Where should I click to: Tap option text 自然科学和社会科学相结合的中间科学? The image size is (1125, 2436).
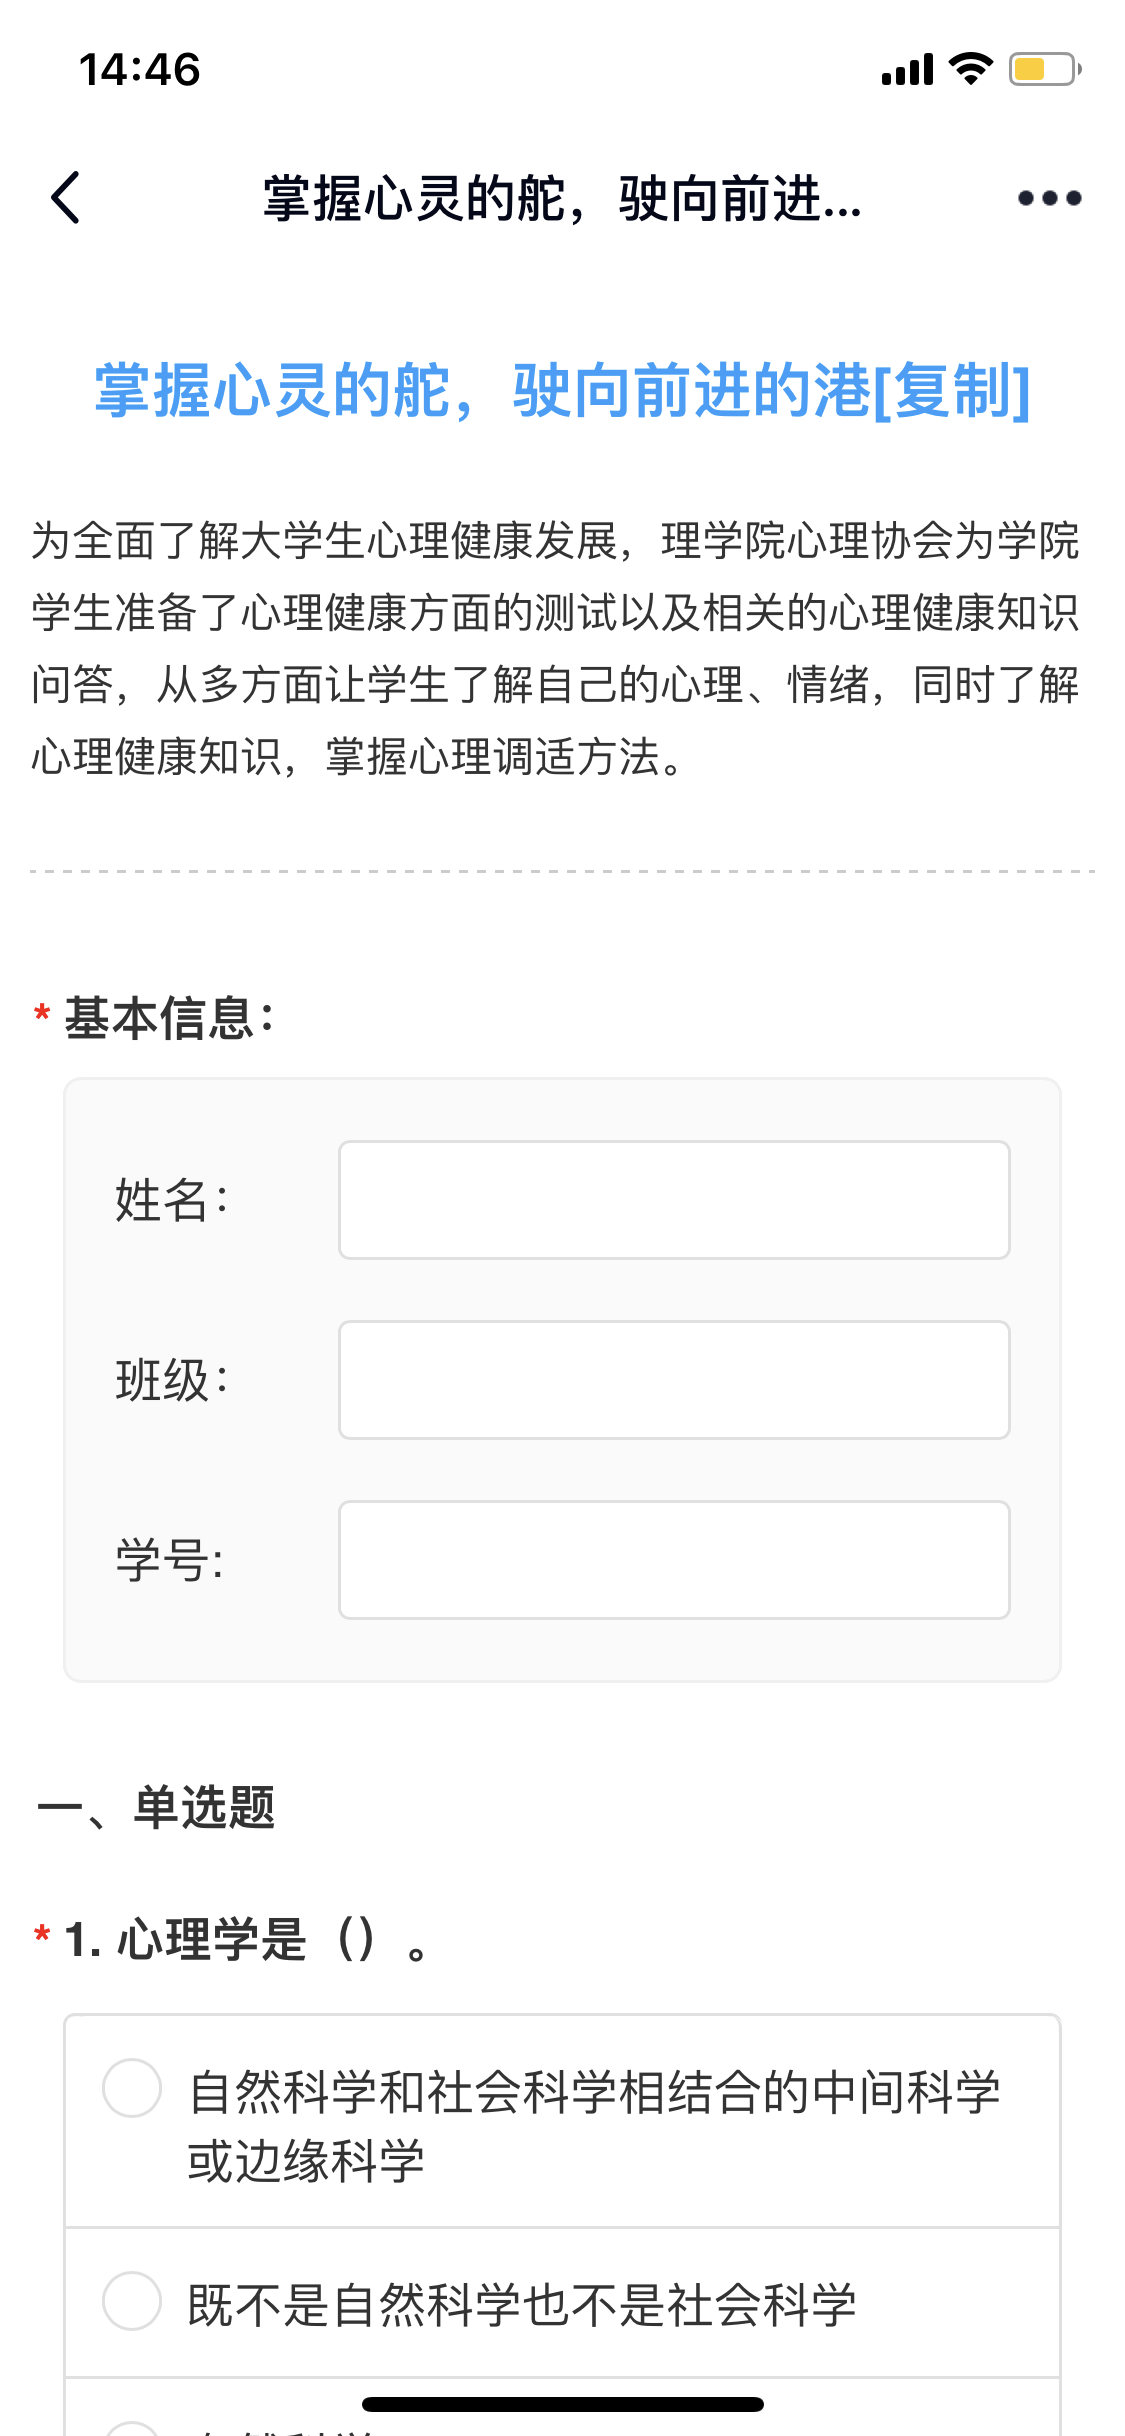[x=594, y=2092]
